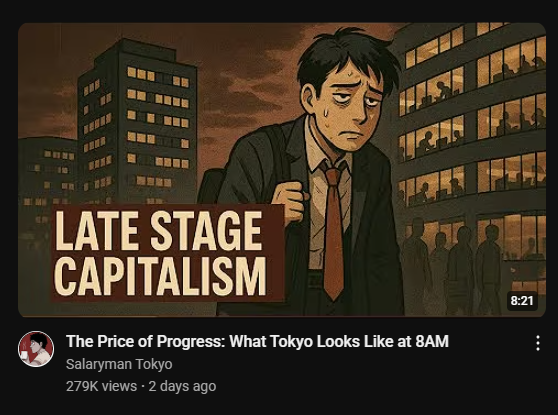Click the 'LATE STAGE' text on thumbnail

(x=159, y=231)
